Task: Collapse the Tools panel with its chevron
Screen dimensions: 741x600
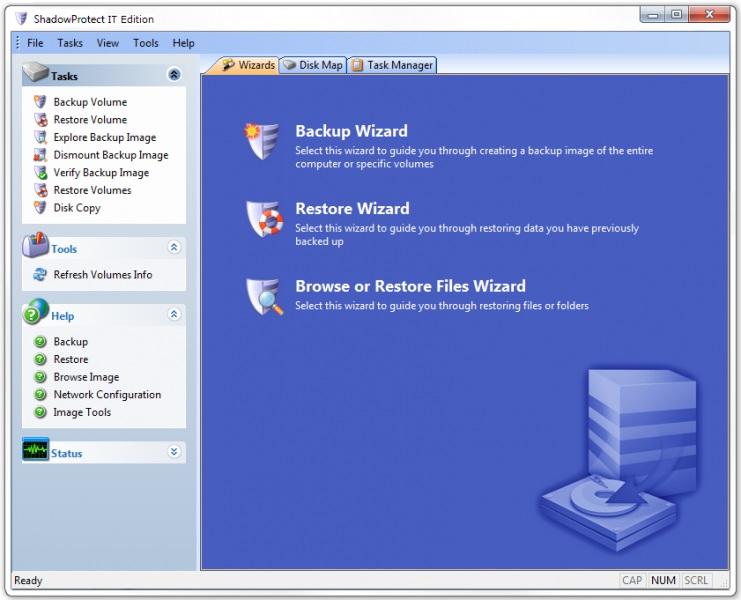Action: pyautogui.click(x=174, y=247)
